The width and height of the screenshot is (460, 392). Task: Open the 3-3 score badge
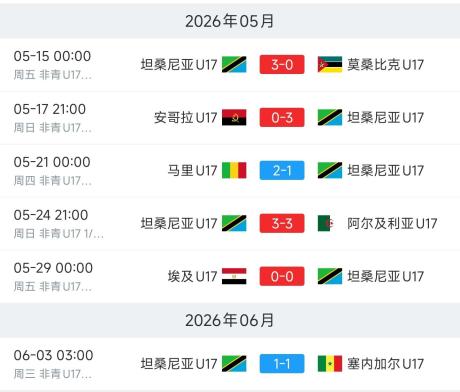tap(282, 223)
